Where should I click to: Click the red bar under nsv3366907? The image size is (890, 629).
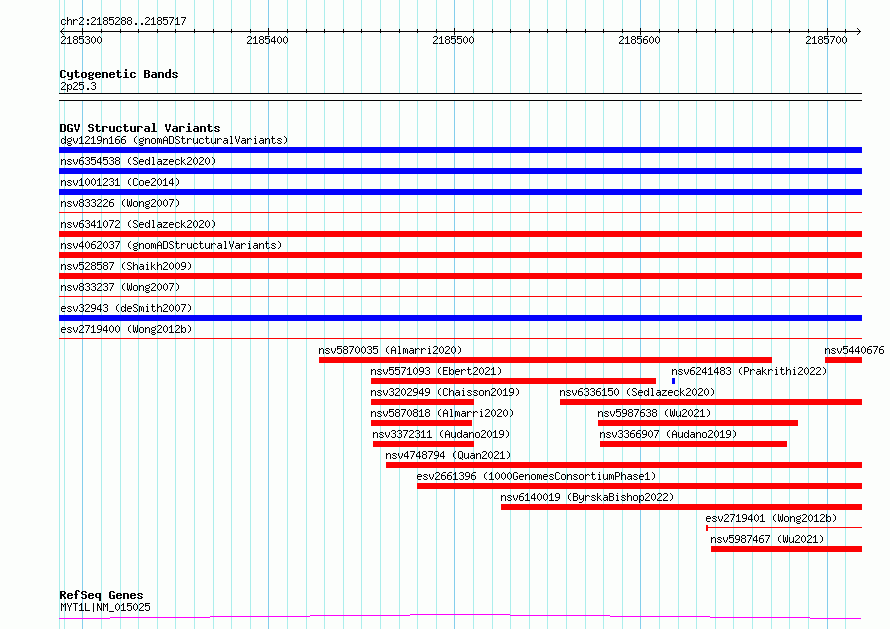(x=693, y=445)
